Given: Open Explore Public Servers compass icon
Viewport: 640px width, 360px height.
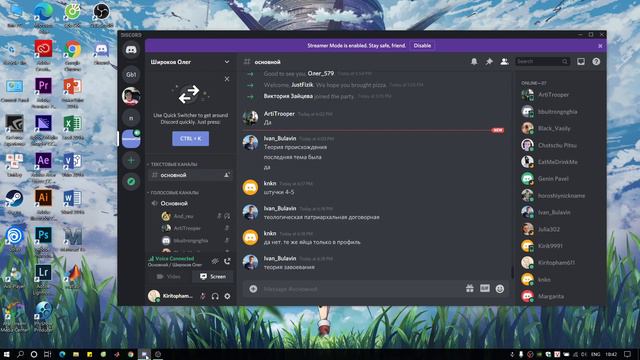Looking at the screenshot, I should 131,181.
